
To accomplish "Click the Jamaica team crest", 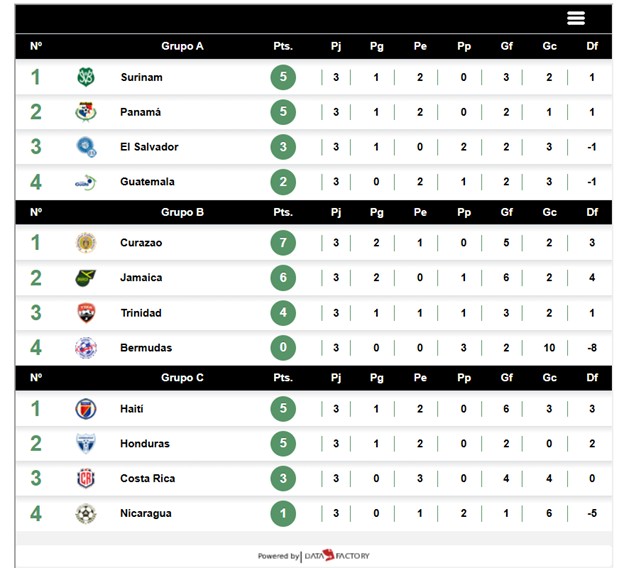I will [x=86, y=278].
